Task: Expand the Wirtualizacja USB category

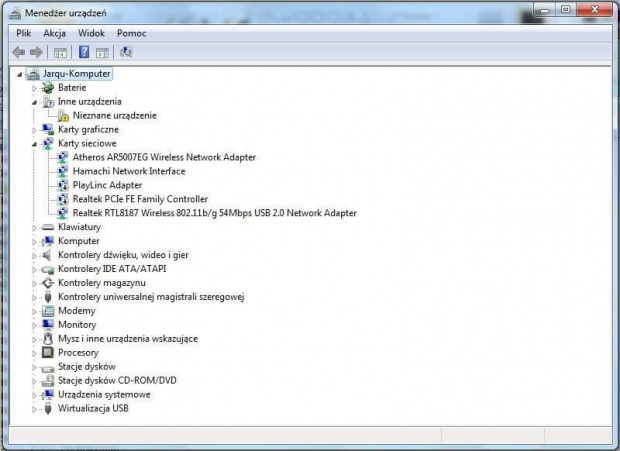Action: coord(34,409)
